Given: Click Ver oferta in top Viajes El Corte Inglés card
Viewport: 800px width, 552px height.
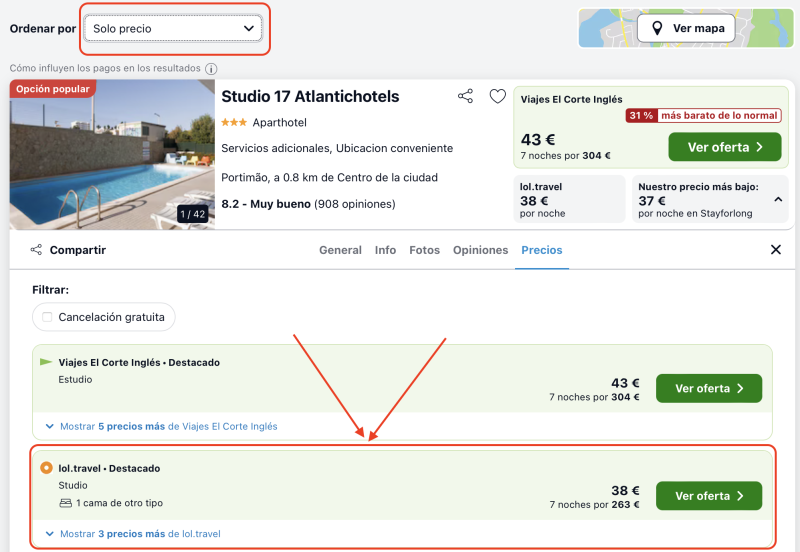Looking at the screenshot, I should pyautogui.click(x=724, y=147).
